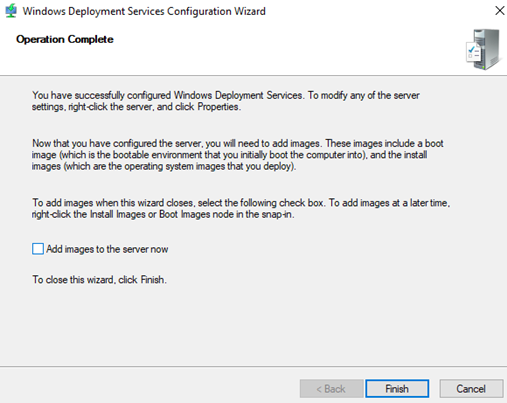Click the wizard window title text
Viewport: 507px width, 403px height.
(x=144, y=11)
